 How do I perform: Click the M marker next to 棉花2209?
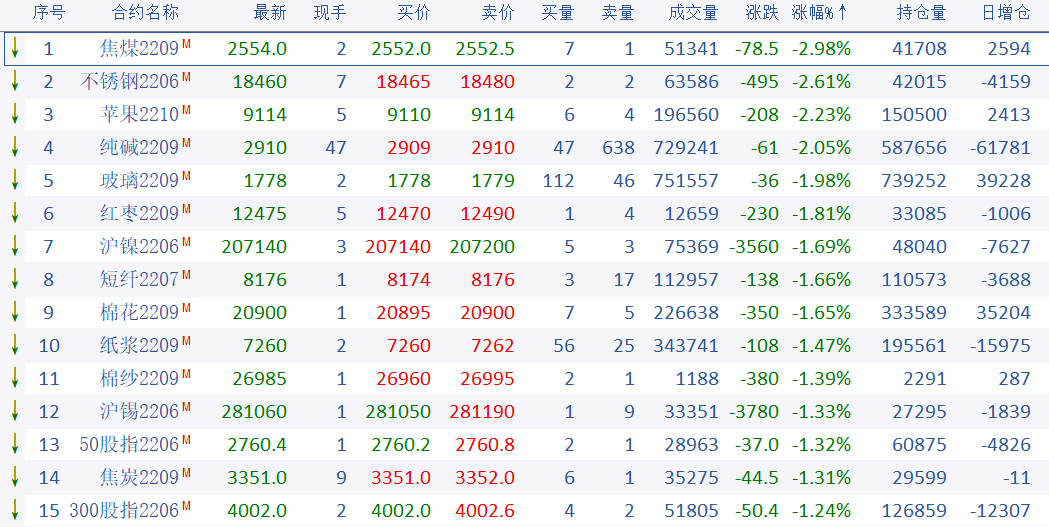186,309
